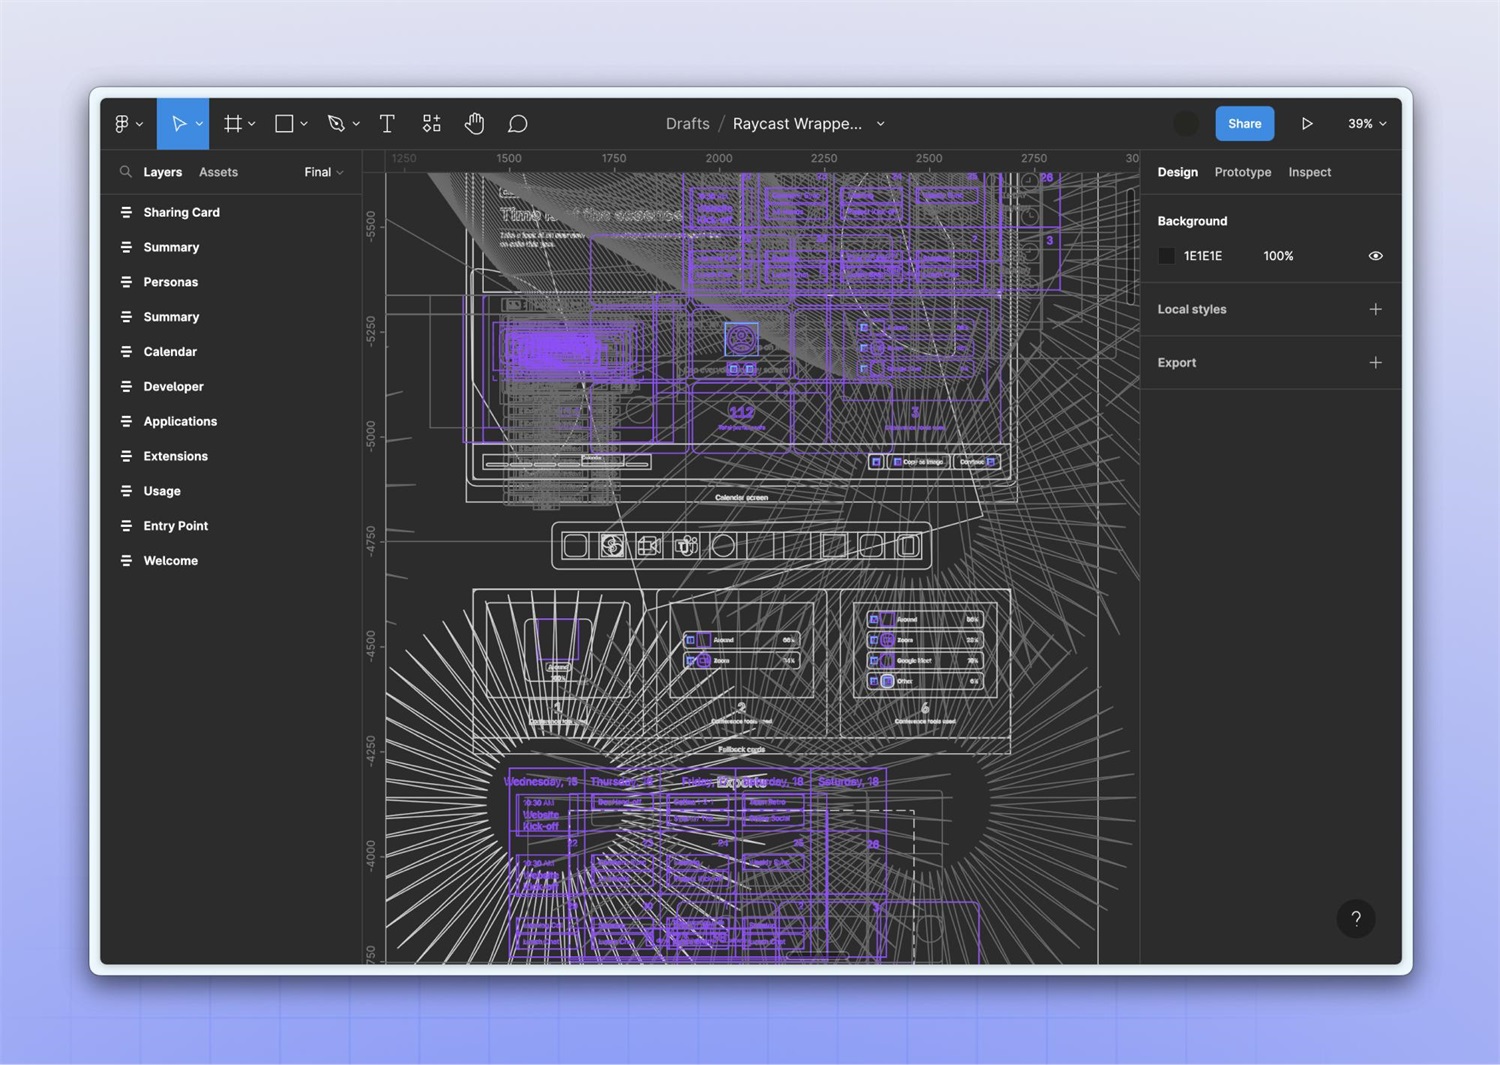Select the Sharing Card layer

coord(231,212)
